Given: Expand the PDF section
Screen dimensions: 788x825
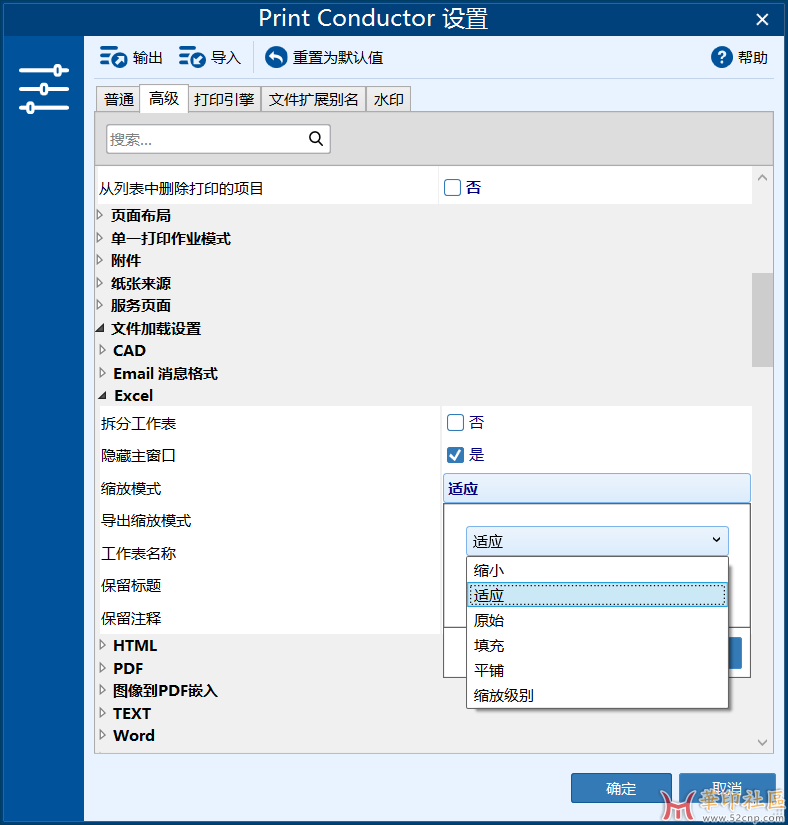Looking at the screenshot, I should pyautogui.click(x=103, y=668).
